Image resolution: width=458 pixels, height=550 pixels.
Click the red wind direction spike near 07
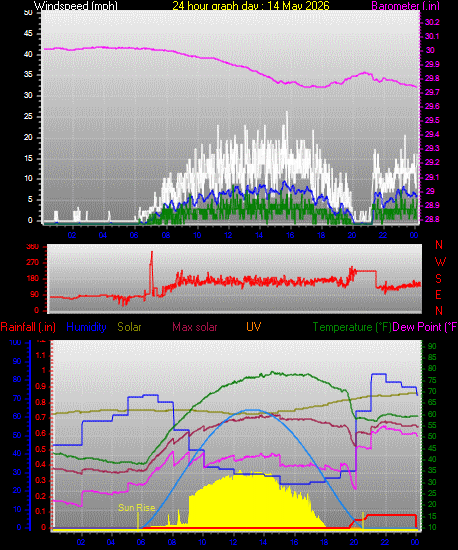point(151,270)
